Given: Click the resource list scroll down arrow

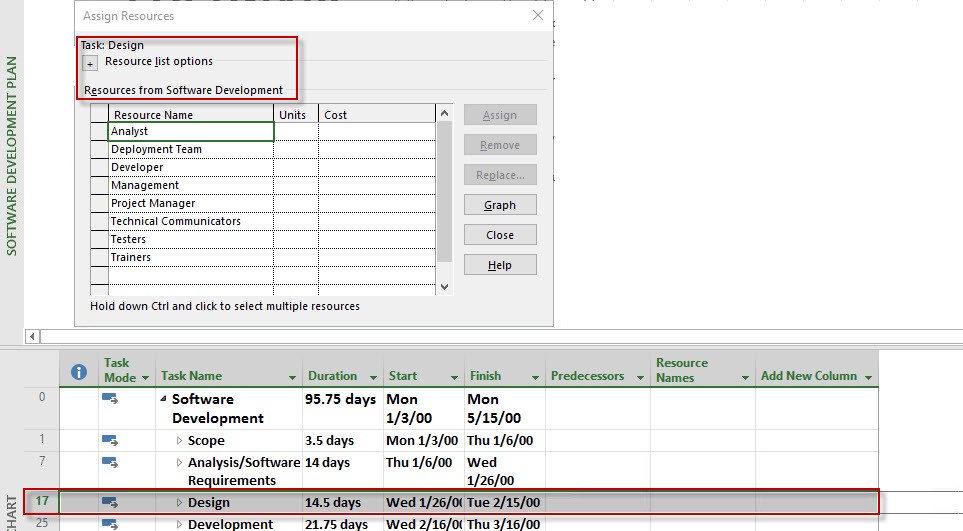Looking at the screenshot, I should (445, 287).
